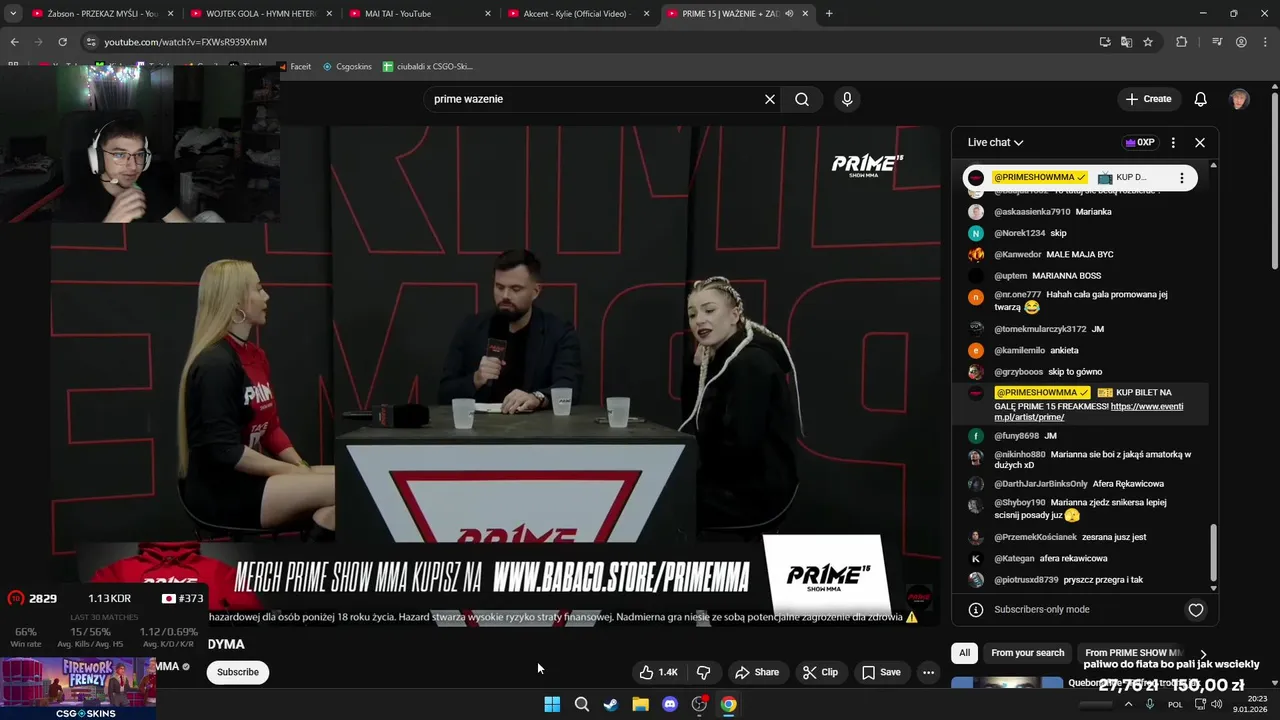Viewport: 1280px width, 720px height.
Task: Bookmark this page with the star icon
Action: tap(1148, 42)
